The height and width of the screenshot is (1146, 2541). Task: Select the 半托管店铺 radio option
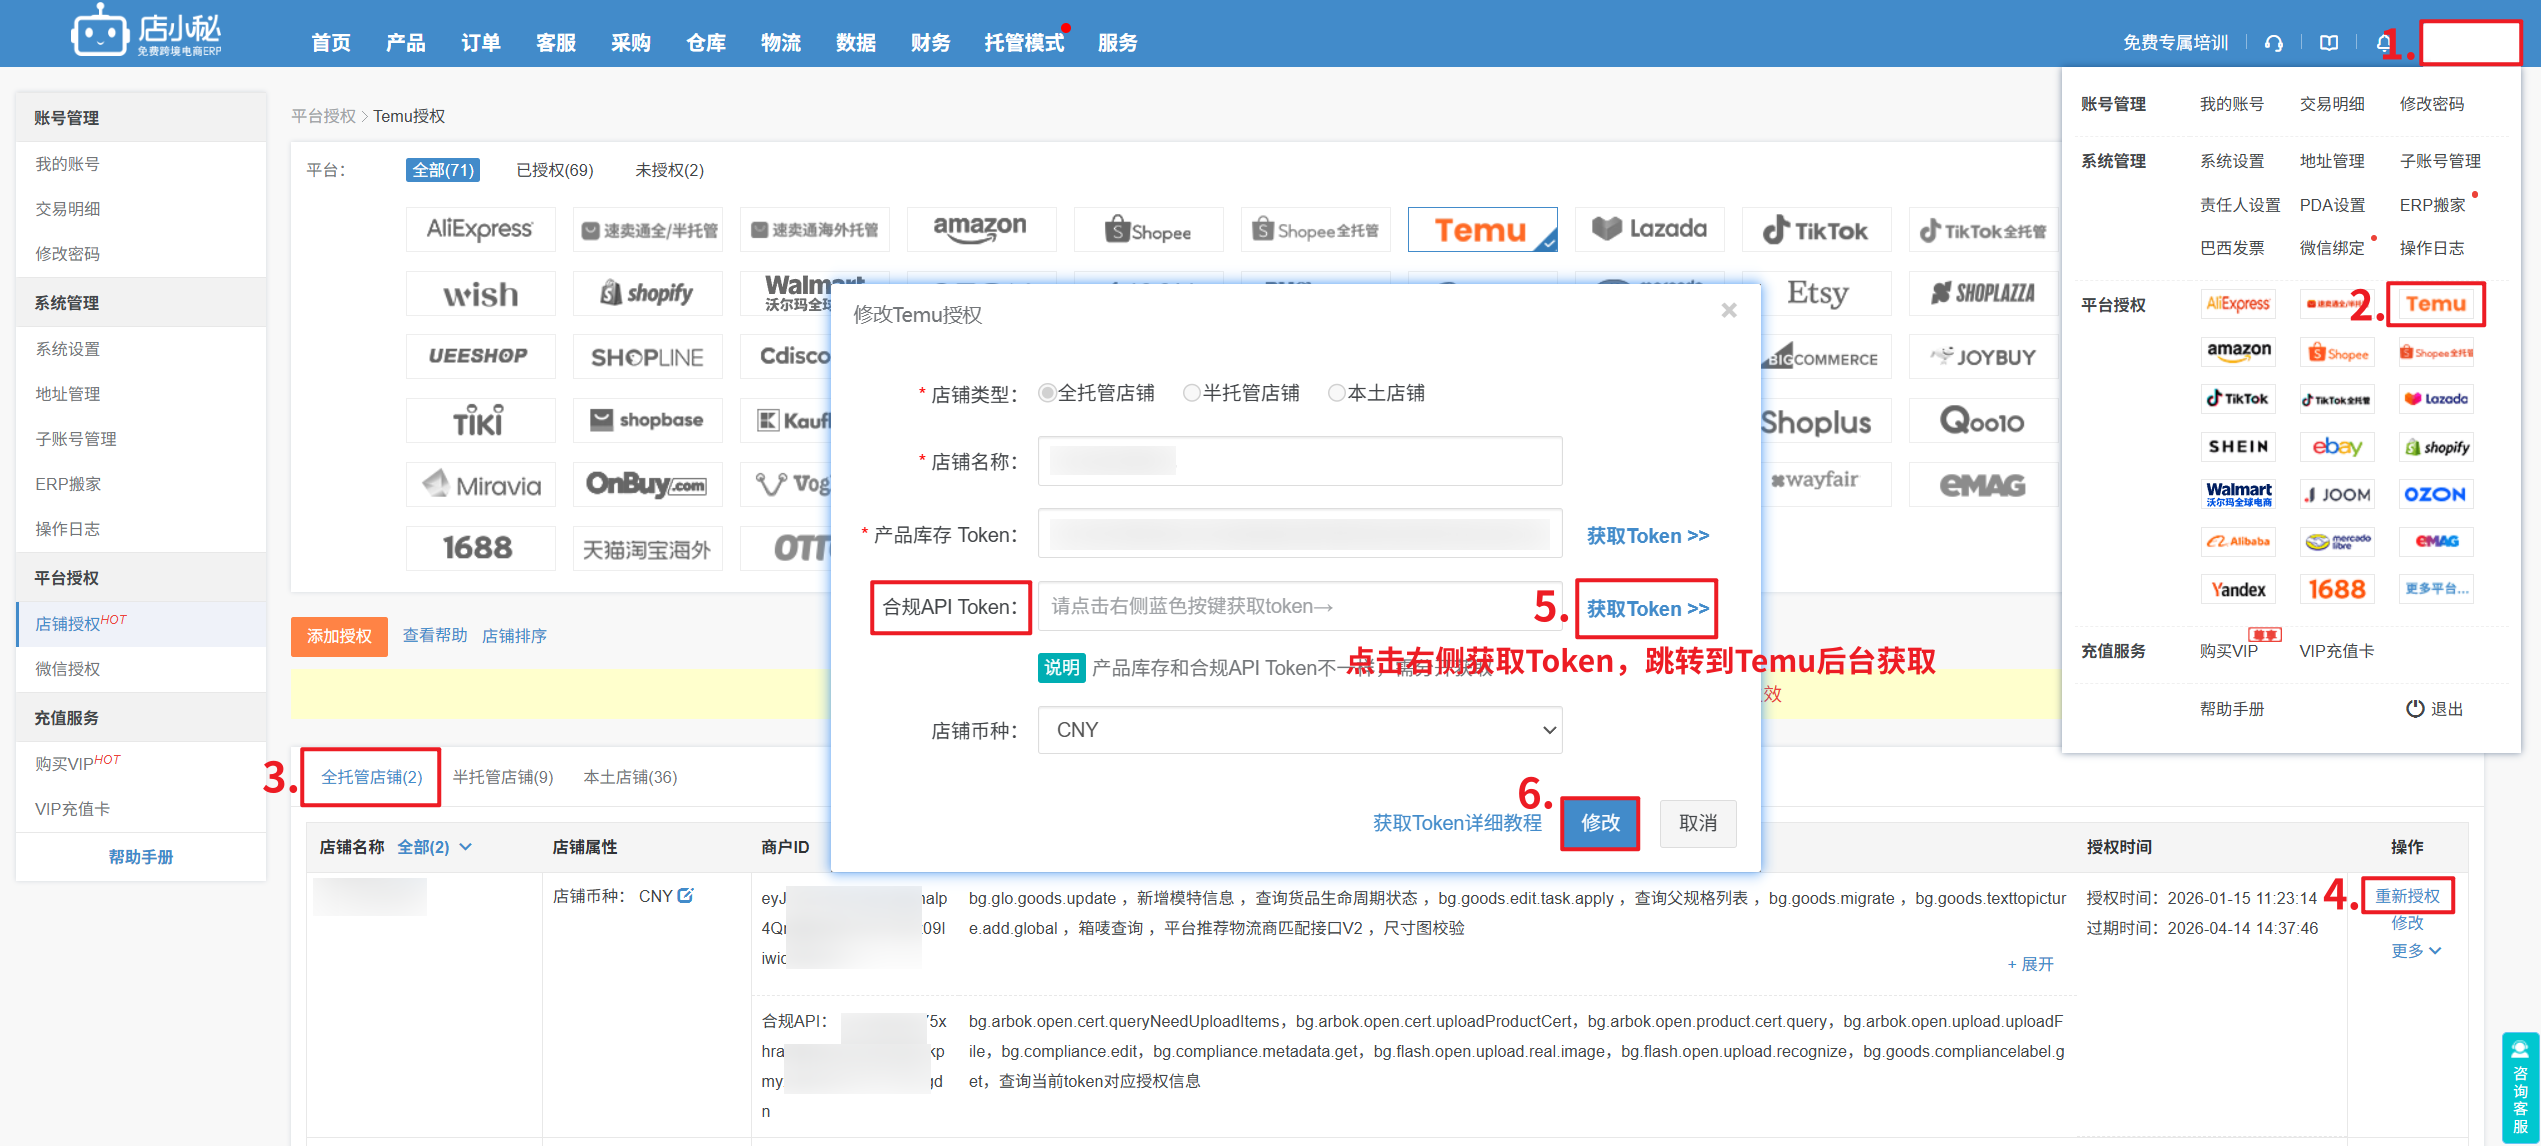click(1191, 393)
